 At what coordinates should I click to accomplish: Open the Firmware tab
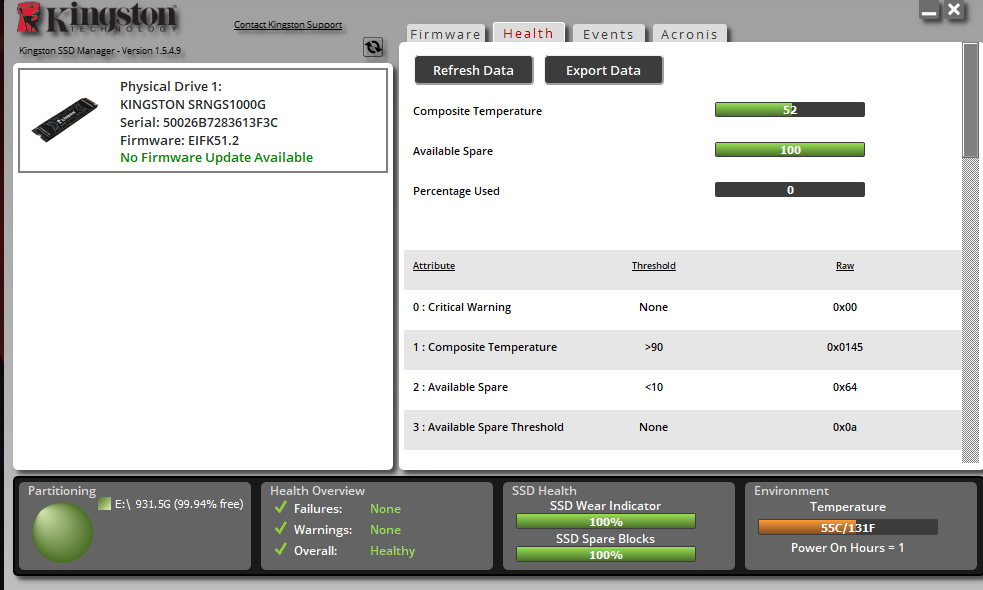pyautogui.click(x=445, y=34)
